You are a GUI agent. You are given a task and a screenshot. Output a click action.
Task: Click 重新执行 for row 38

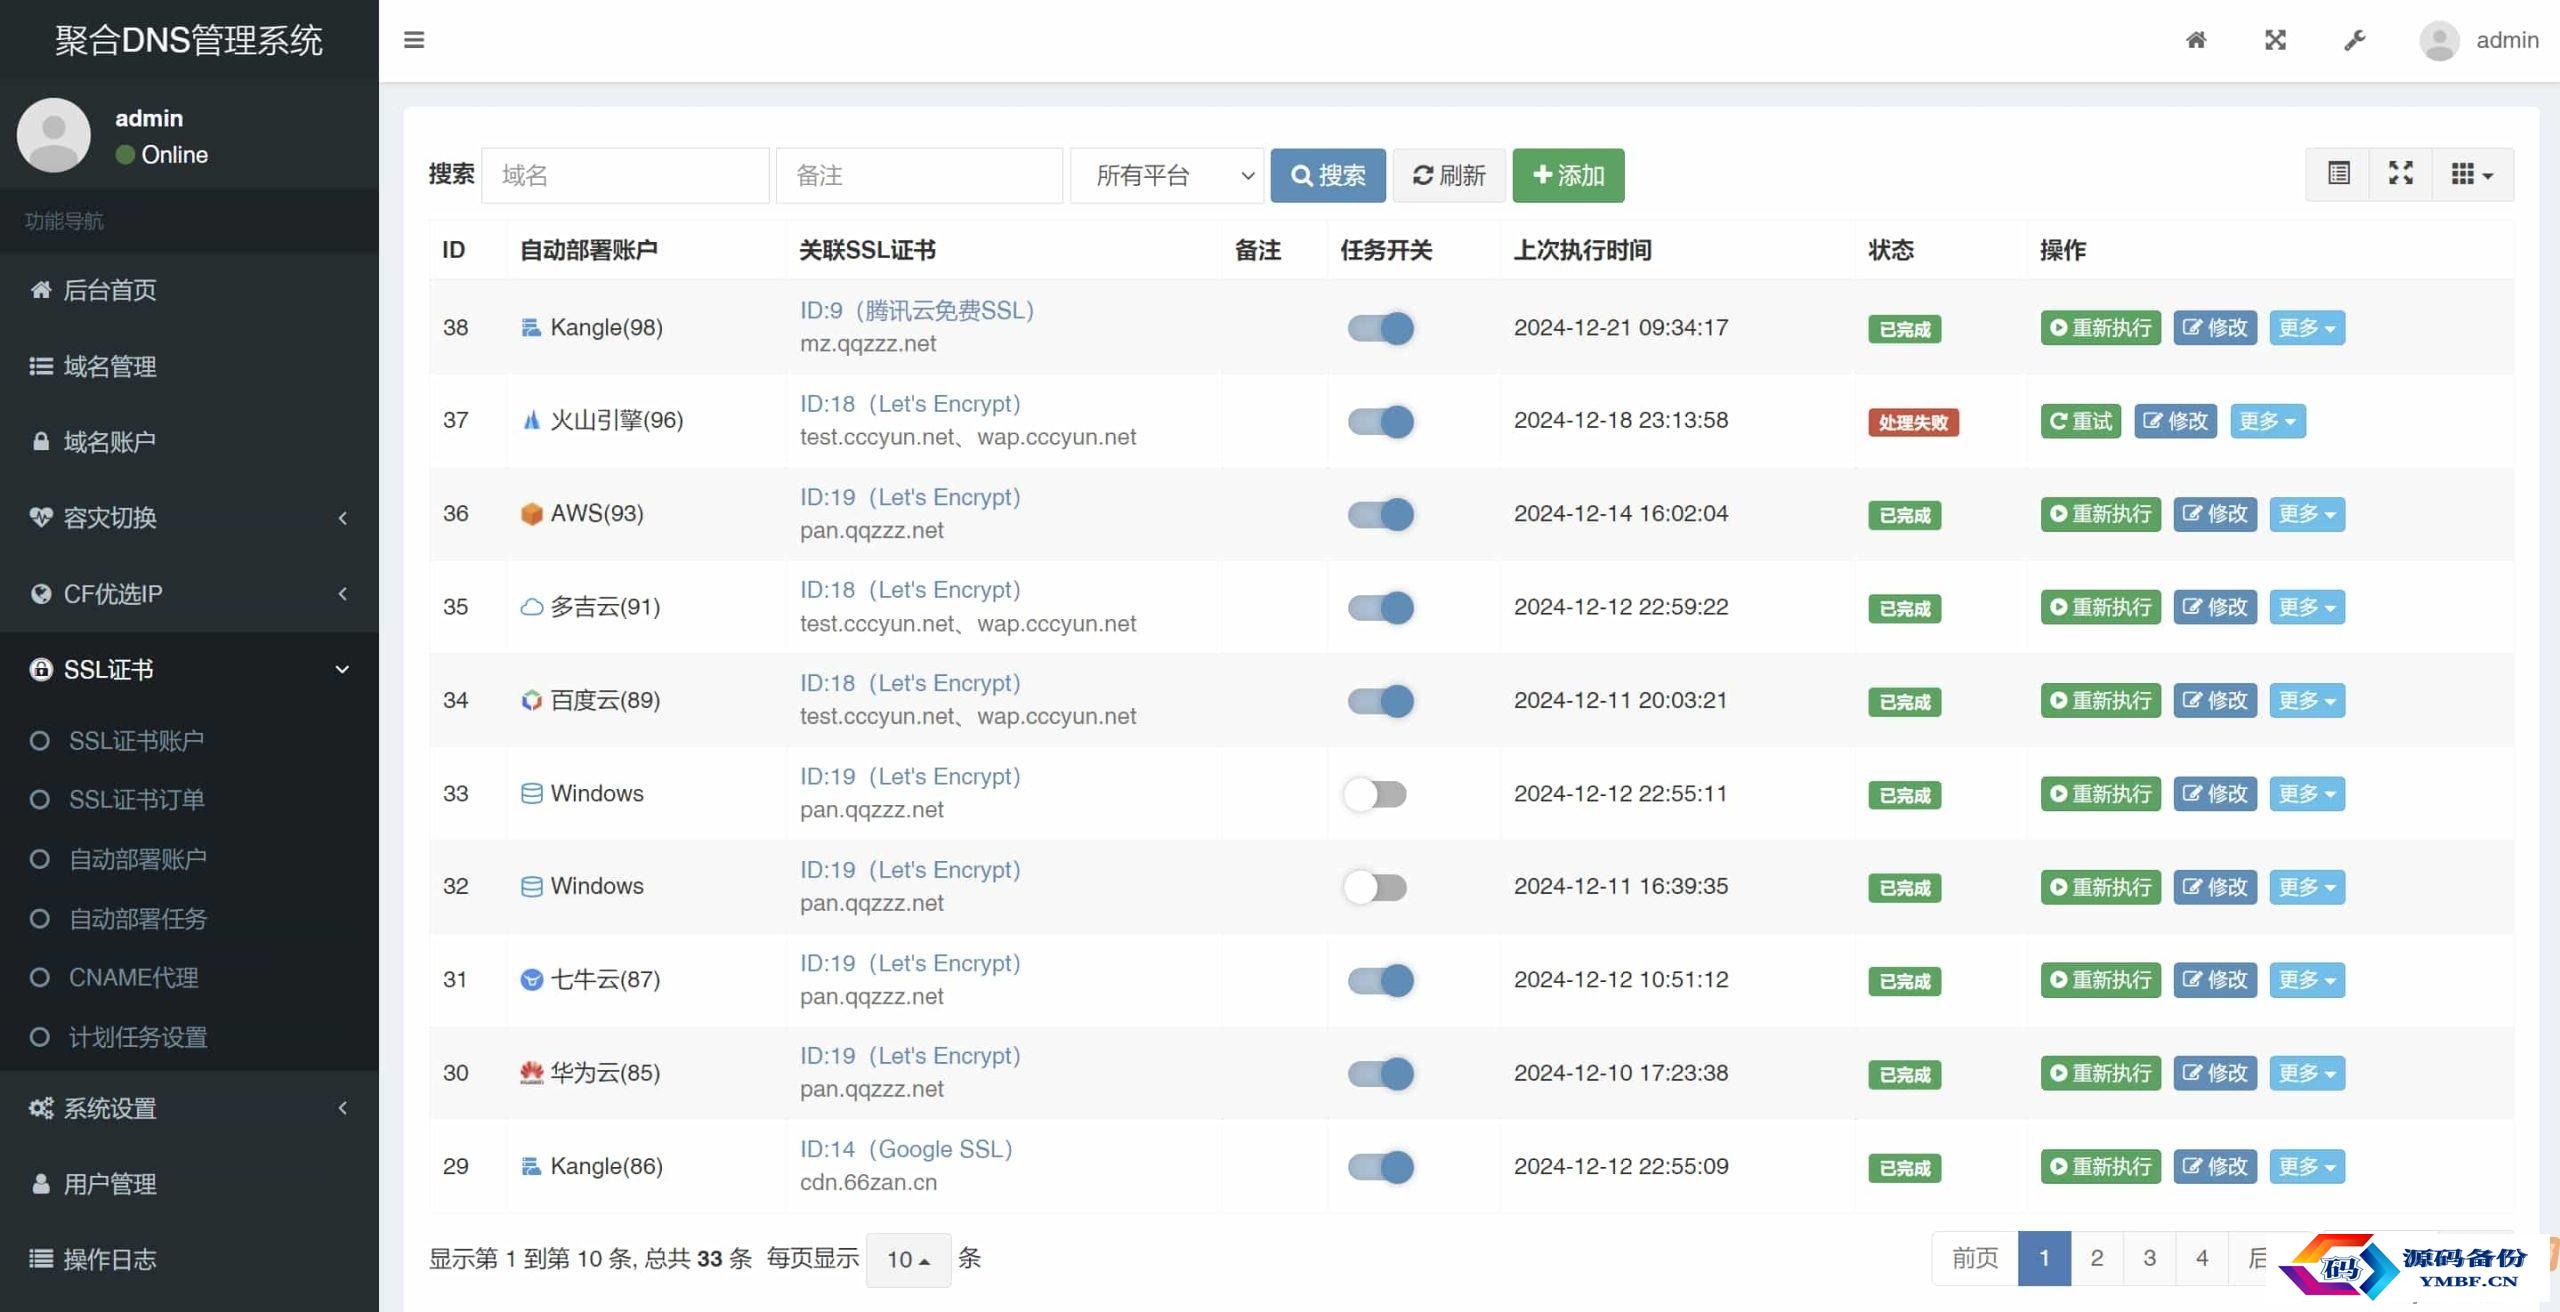click(2100, 328)
